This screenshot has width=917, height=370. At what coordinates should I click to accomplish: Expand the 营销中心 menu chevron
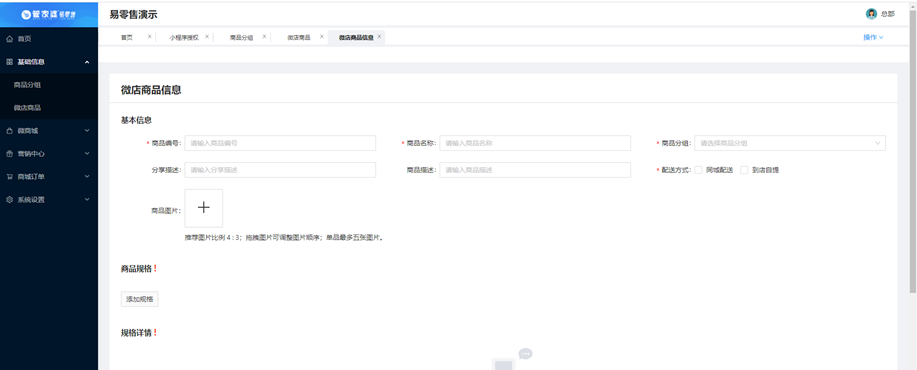point(87,154)
